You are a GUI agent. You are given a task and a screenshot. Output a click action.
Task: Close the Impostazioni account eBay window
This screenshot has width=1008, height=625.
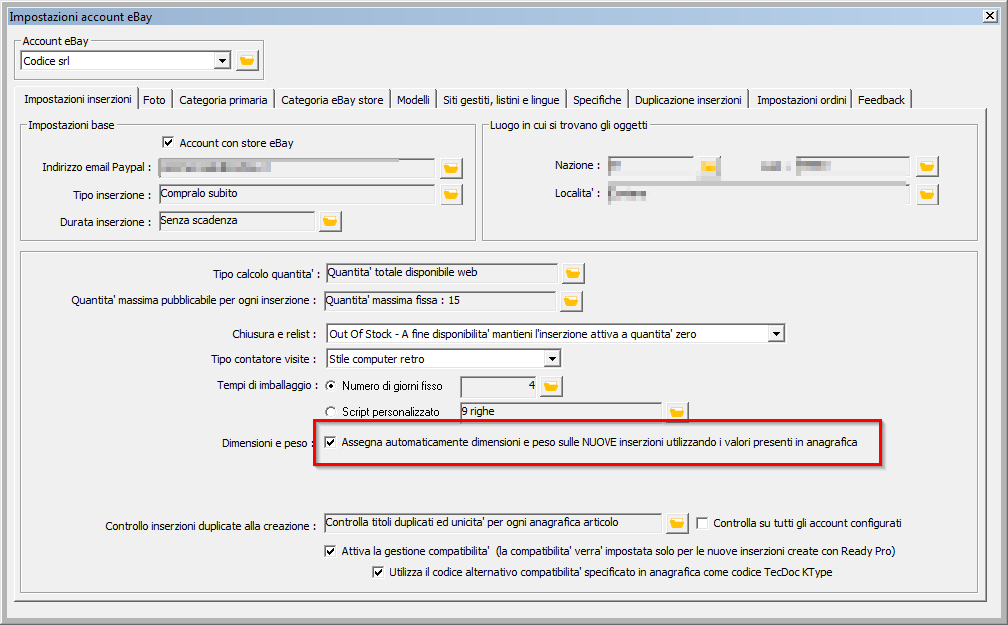(990, 16)
